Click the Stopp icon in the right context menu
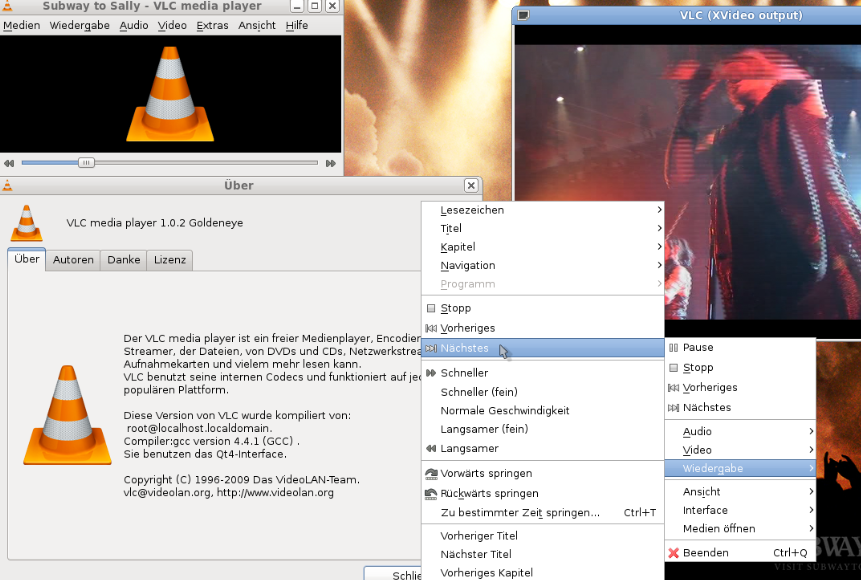This screenshot has height=580, width=861. (x=674, y=367)
